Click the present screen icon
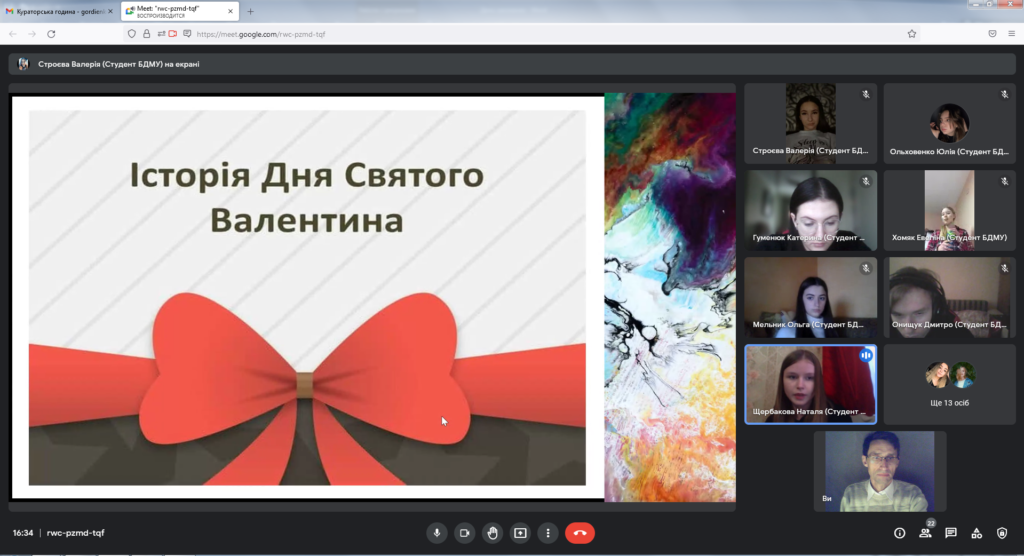Image resolution: width=1024 pixels, height=556 pixels. (x=520, y=533)
